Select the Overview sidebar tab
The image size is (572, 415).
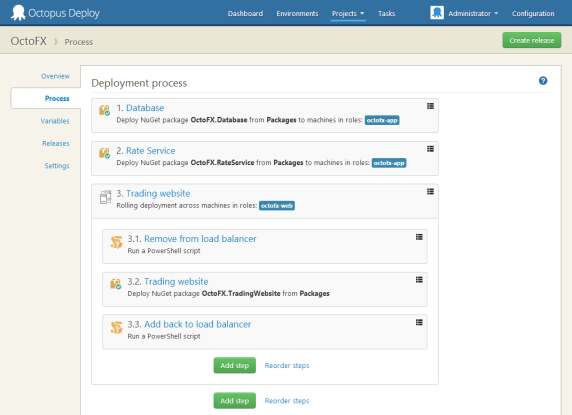click(55, 76)
